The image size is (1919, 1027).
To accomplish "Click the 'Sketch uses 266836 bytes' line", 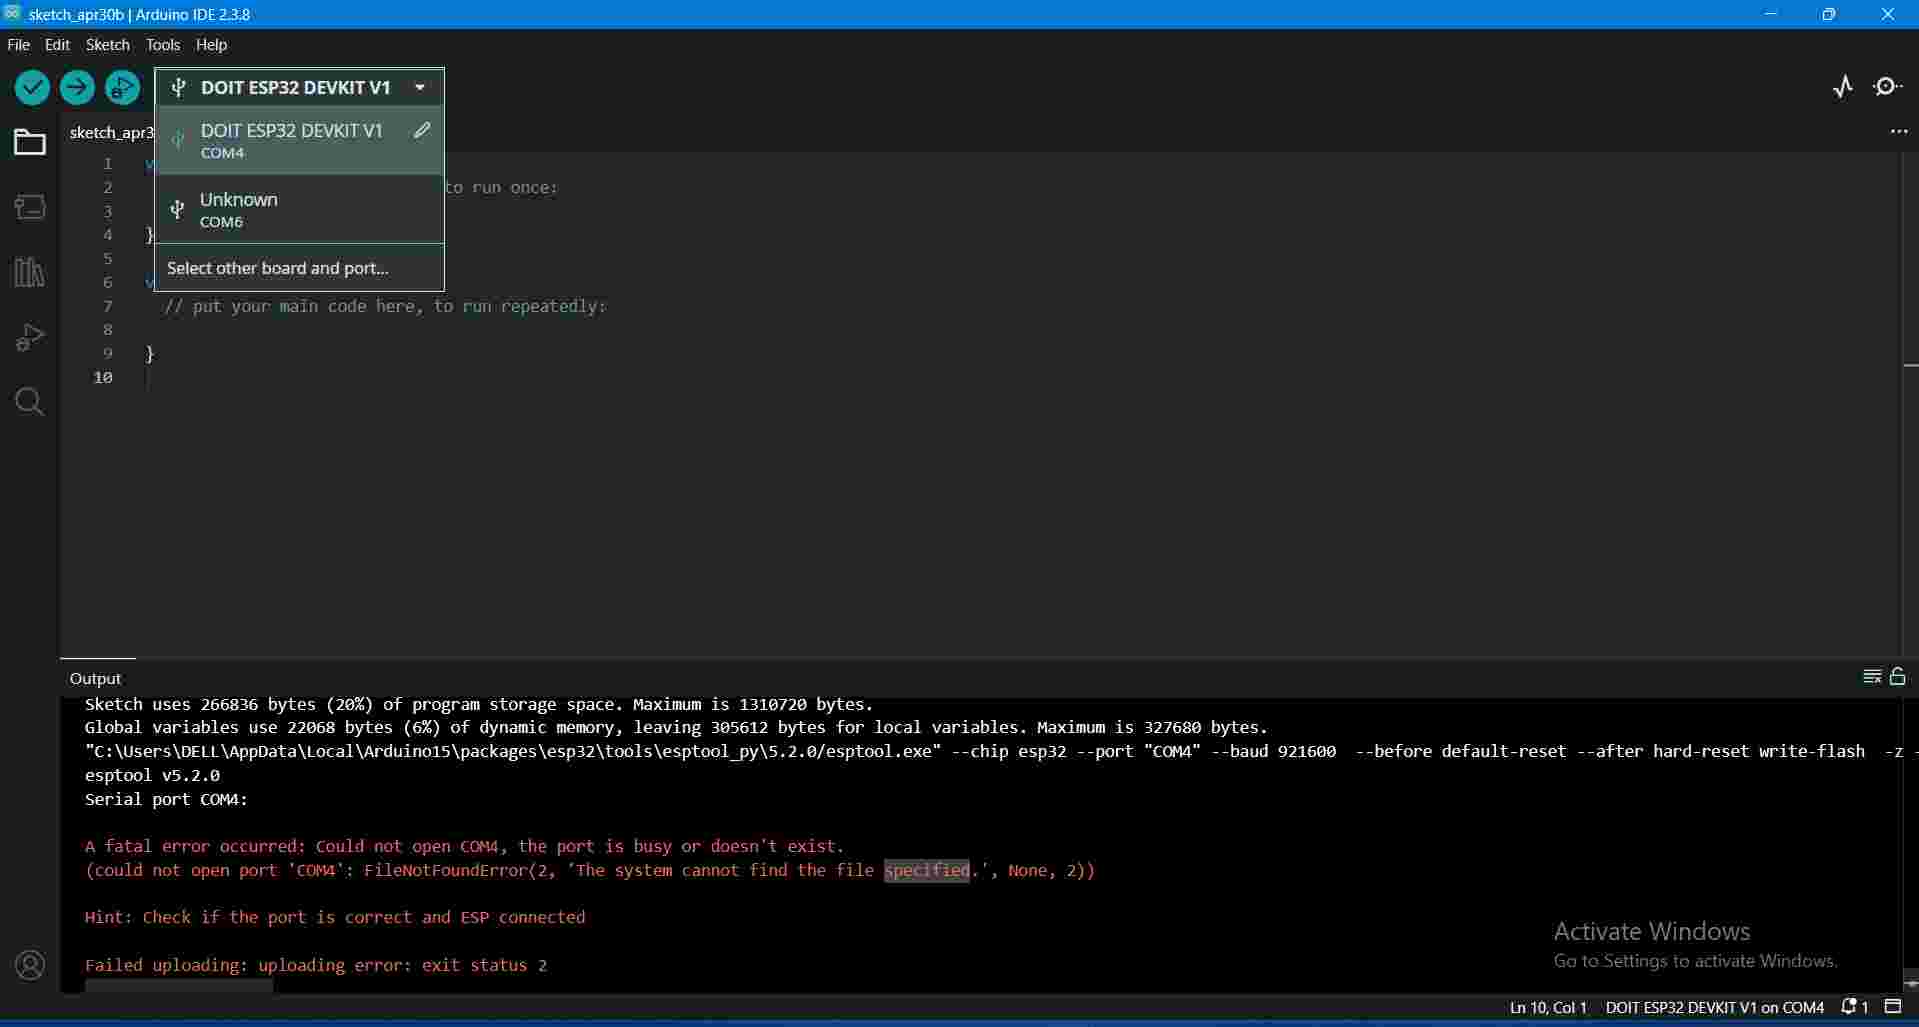I will point(479,704).
